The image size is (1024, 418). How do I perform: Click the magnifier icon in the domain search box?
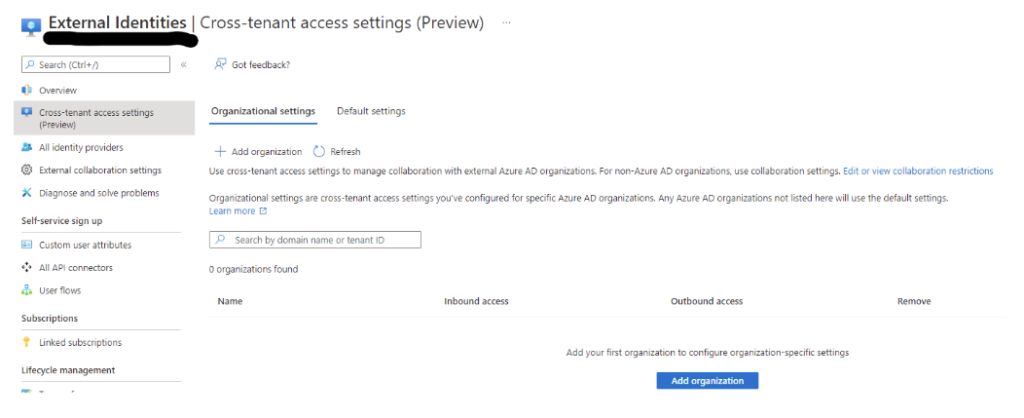pyautogui.click(x=221, y=240)
